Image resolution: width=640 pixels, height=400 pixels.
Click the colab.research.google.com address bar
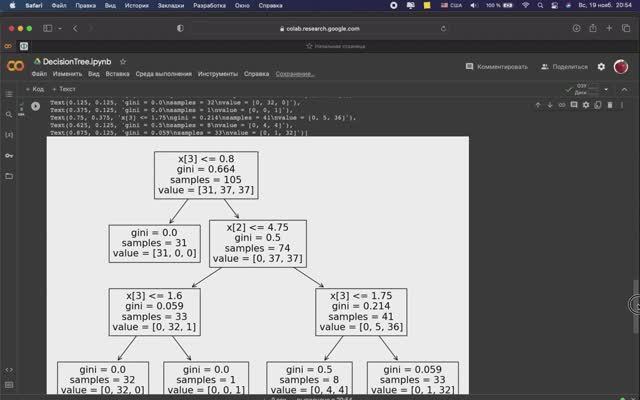pyautogui.click(x=320, y=29)
